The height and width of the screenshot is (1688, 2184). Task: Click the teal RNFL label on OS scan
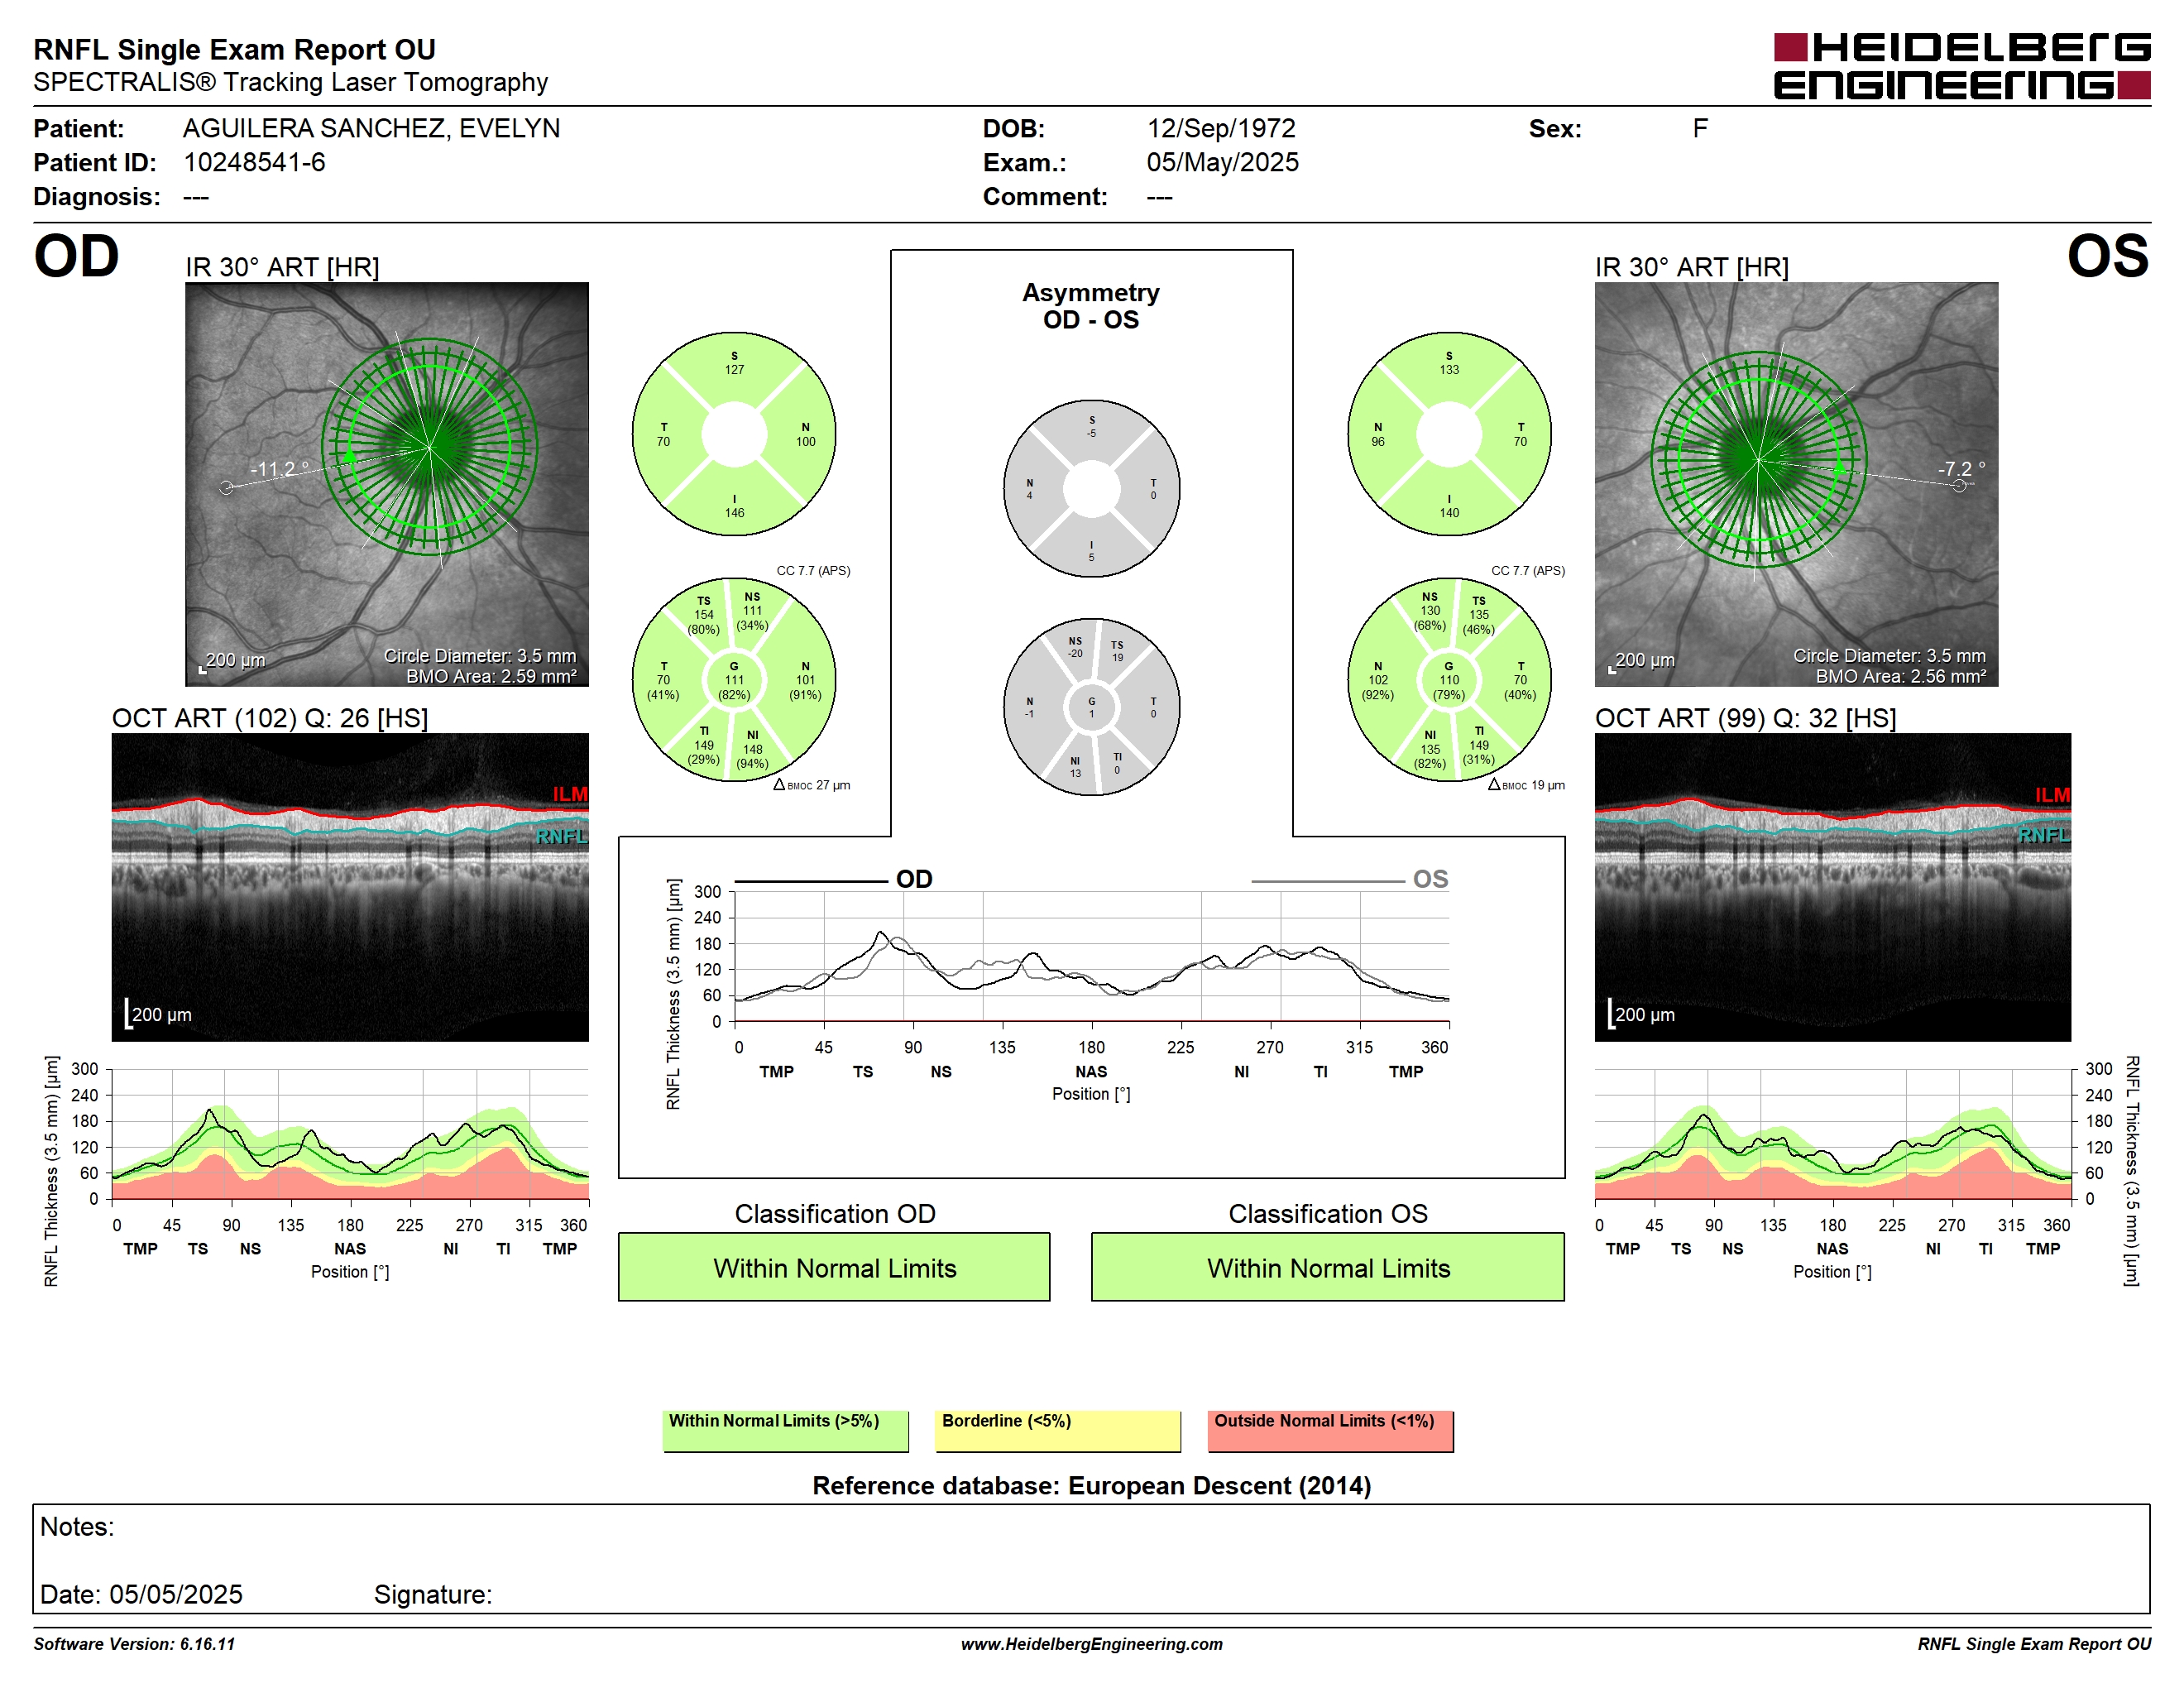point(2043,835)
